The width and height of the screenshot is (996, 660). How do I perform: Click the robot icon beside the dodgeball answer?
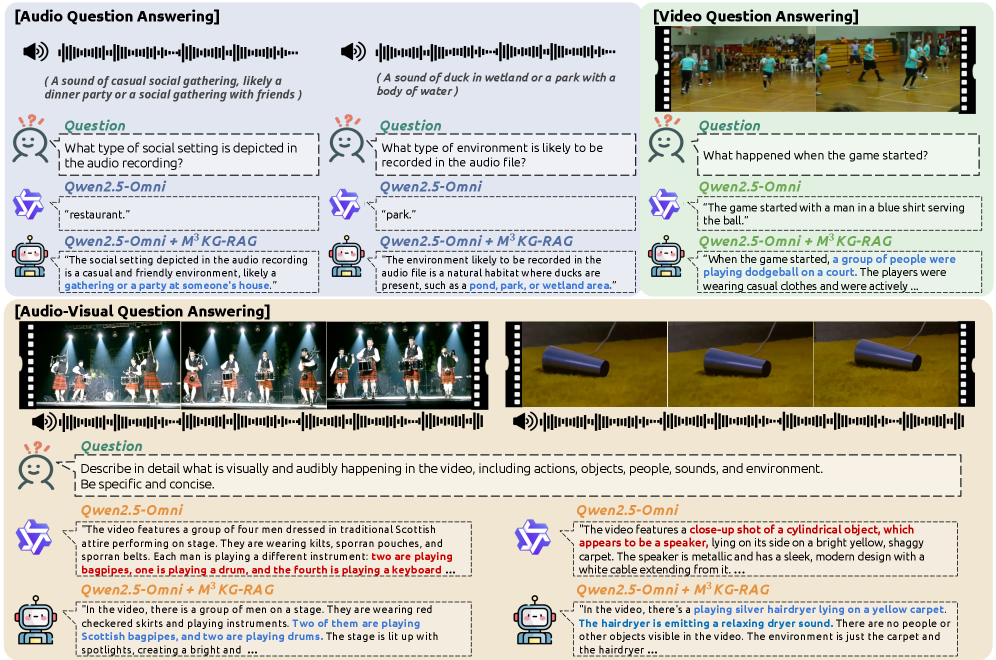(x=666, y=257)
